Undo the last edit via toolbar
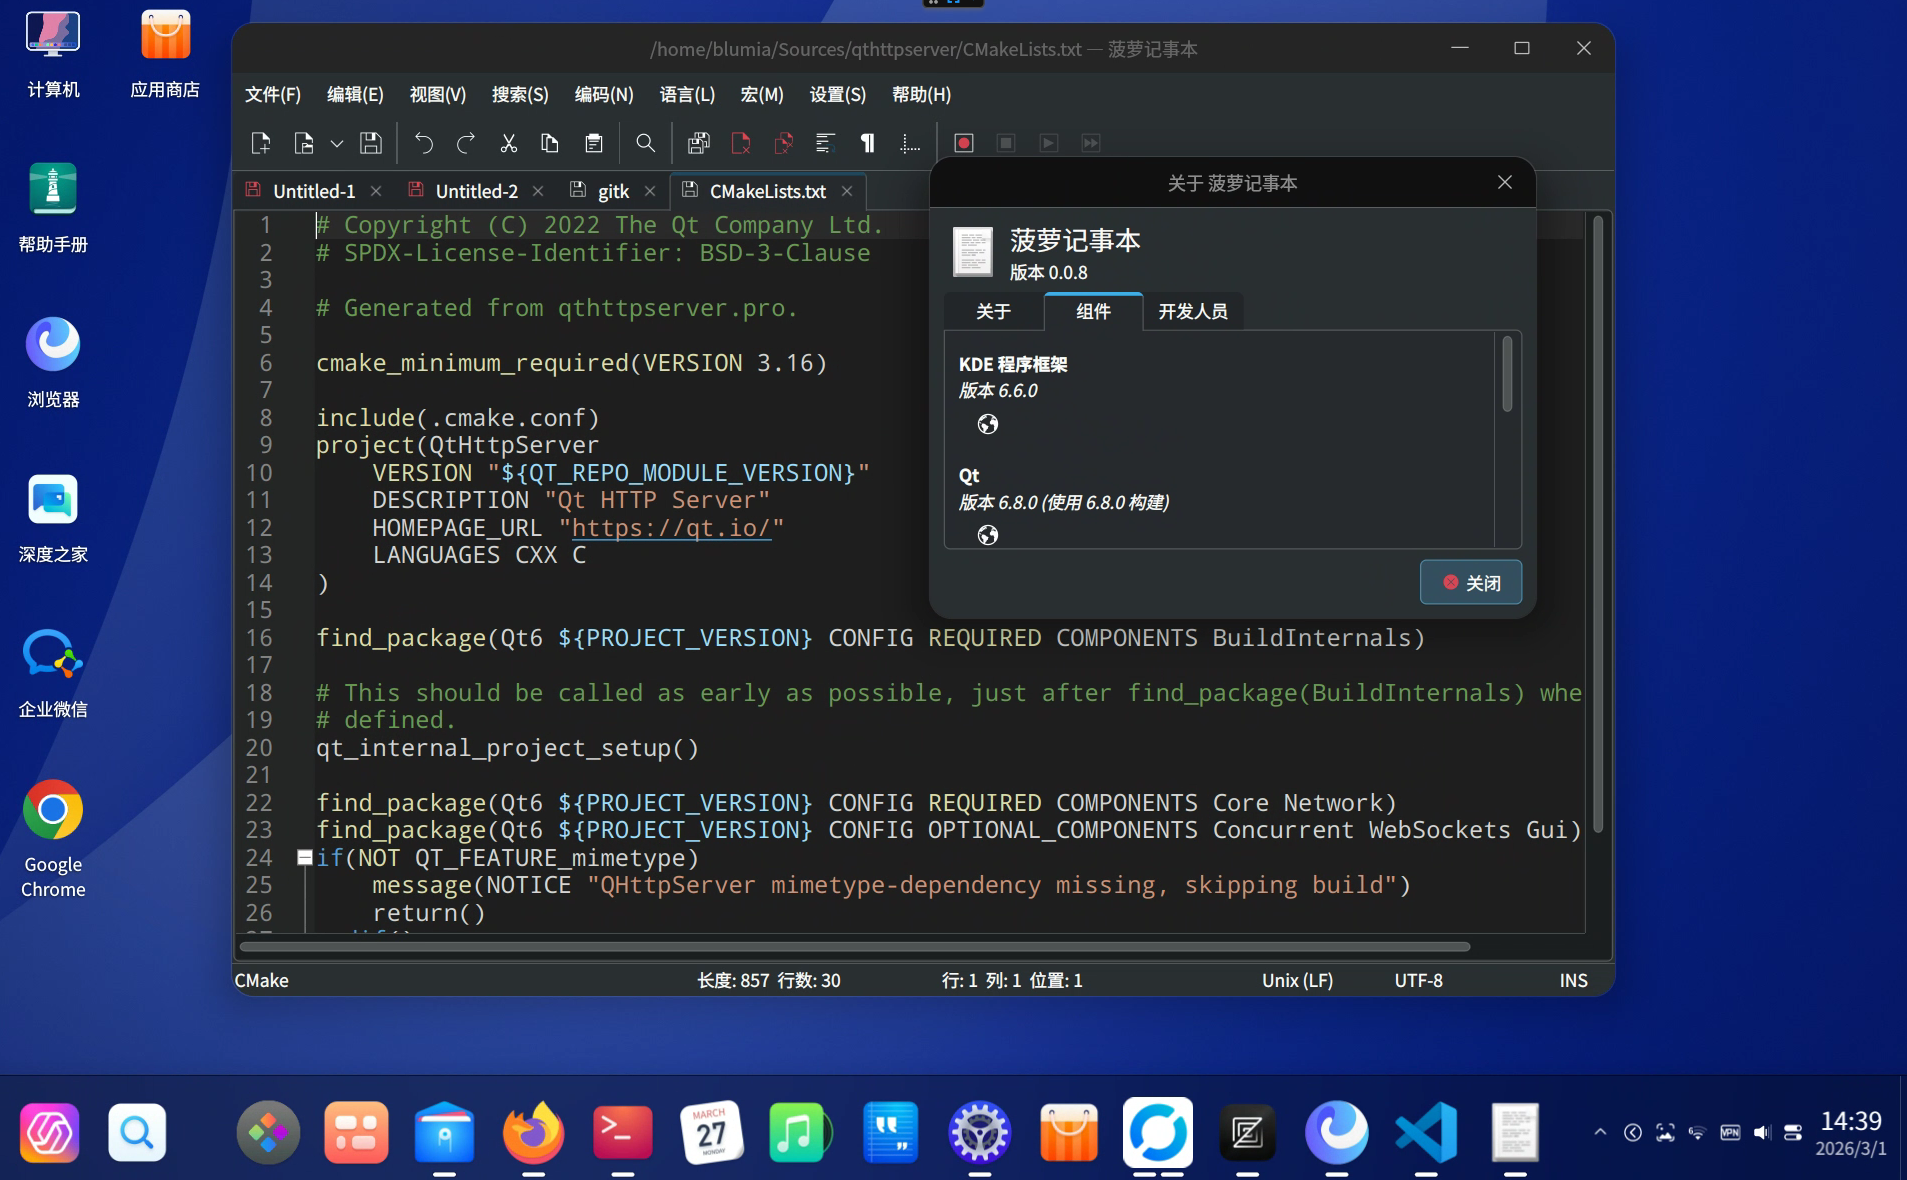 pos(424,143)
